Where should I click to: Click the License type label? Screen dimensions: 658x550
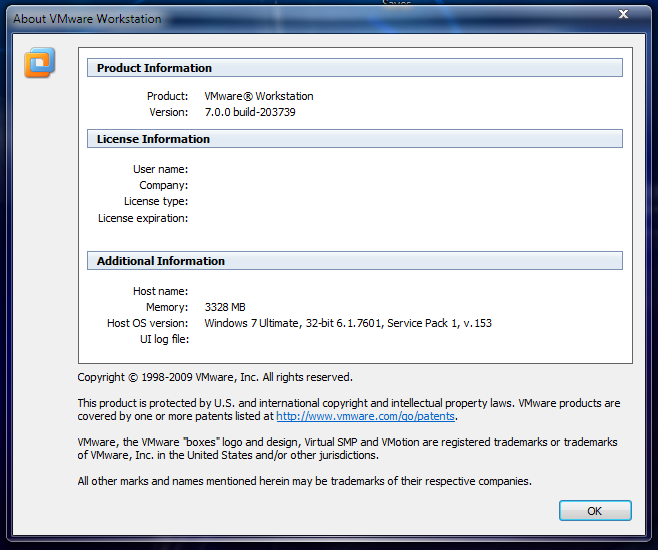tap(156, 201)
